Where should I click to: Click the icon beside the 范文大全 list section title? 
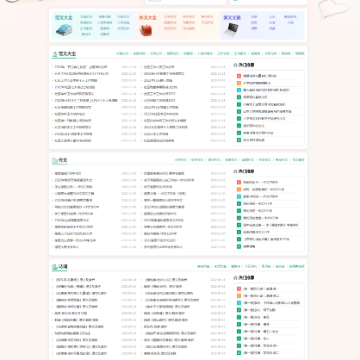point(55,54)
